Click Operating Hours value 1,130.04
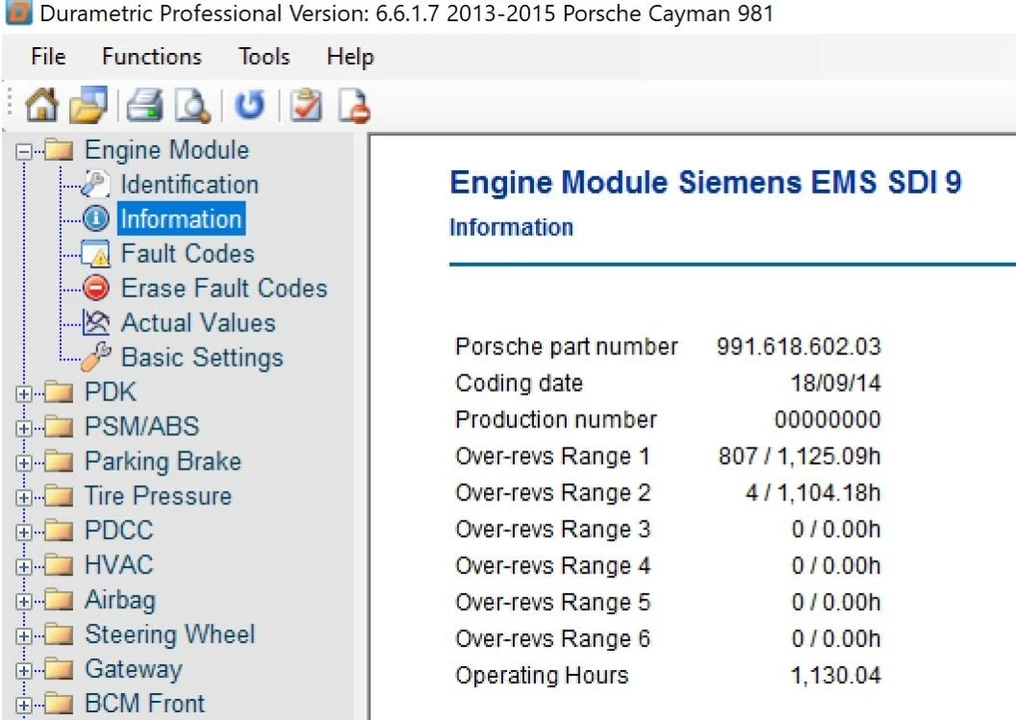1016x720 pixels. pyautogui.click(x=836, y=675)
